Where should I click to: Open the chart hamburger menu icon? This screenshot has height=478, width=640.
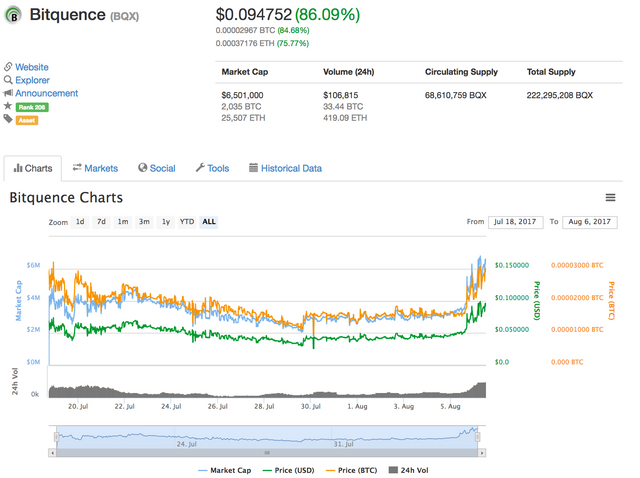pos(610,198)
